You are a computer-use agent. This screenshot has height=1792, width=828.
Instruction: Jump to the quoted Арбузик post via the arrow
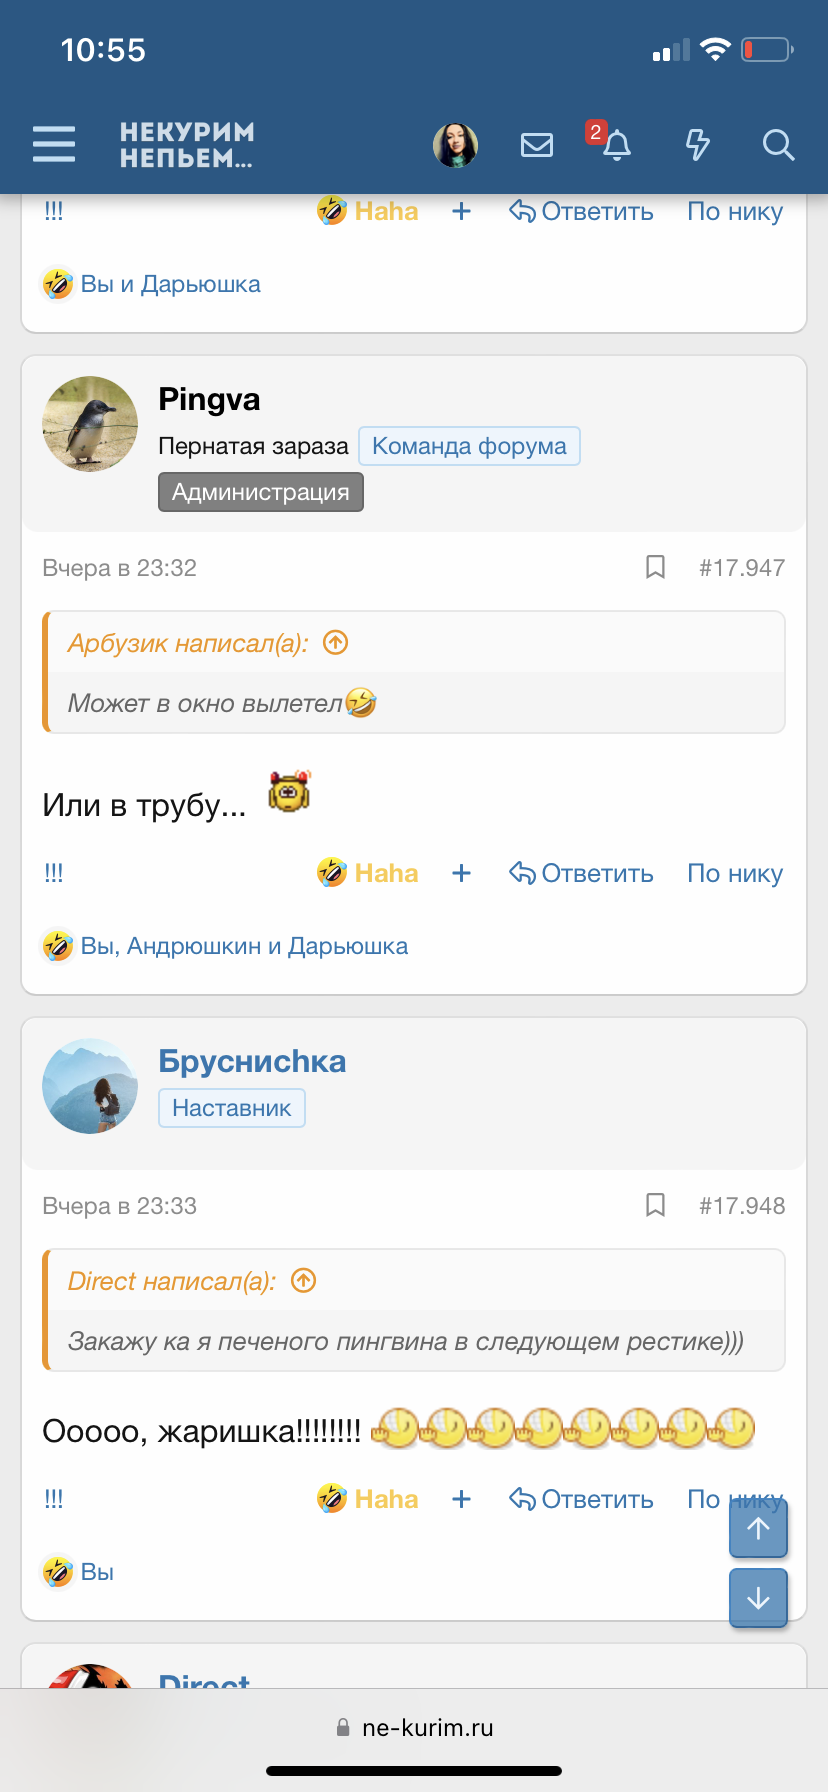pyautogui.click(x=336, y=643)
